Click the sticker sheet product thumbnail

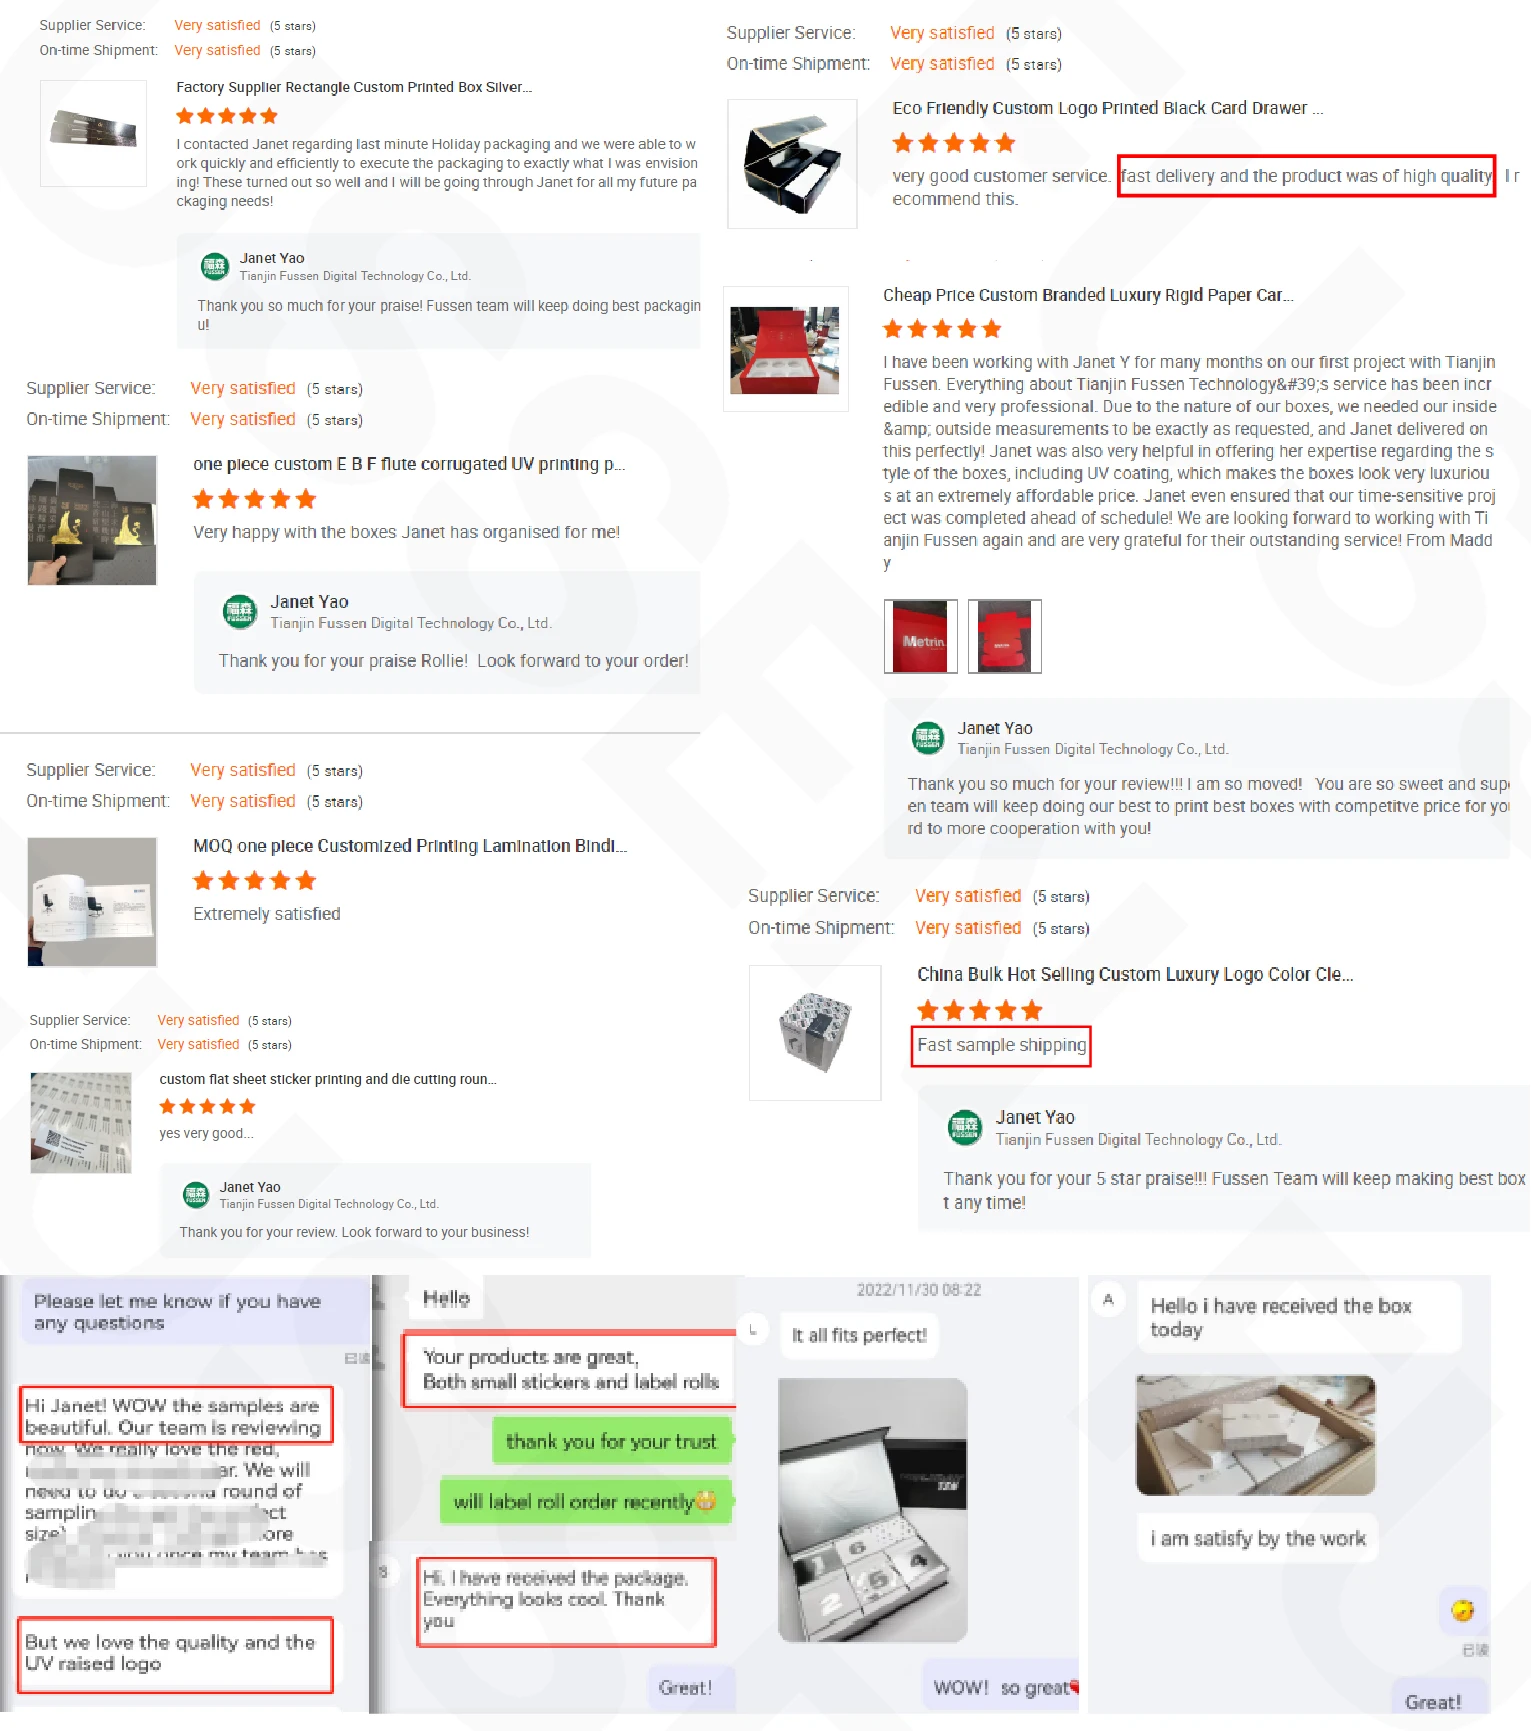pos(81,1123)
